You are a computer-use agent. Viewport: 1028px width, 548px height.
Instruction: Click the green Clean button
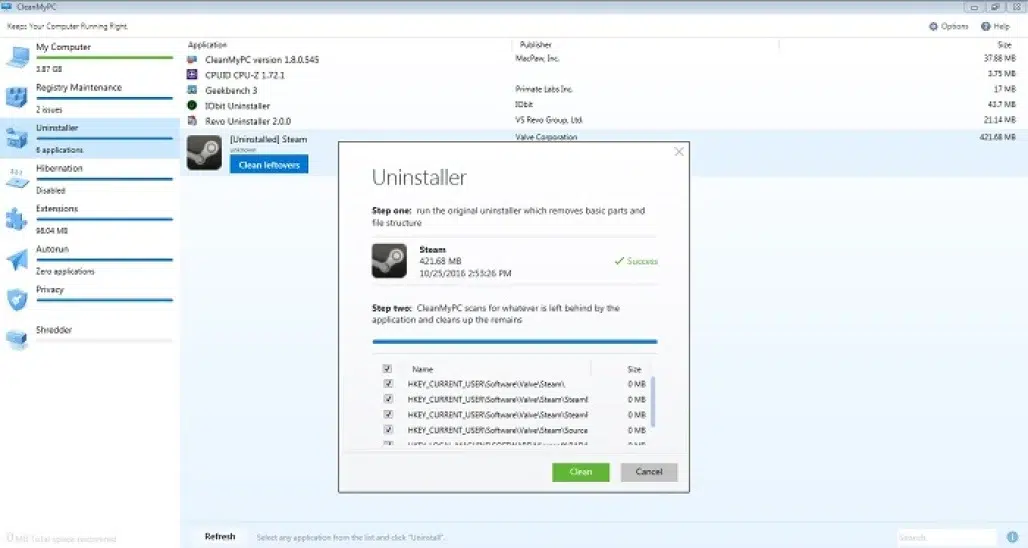[x=580, y=472]
